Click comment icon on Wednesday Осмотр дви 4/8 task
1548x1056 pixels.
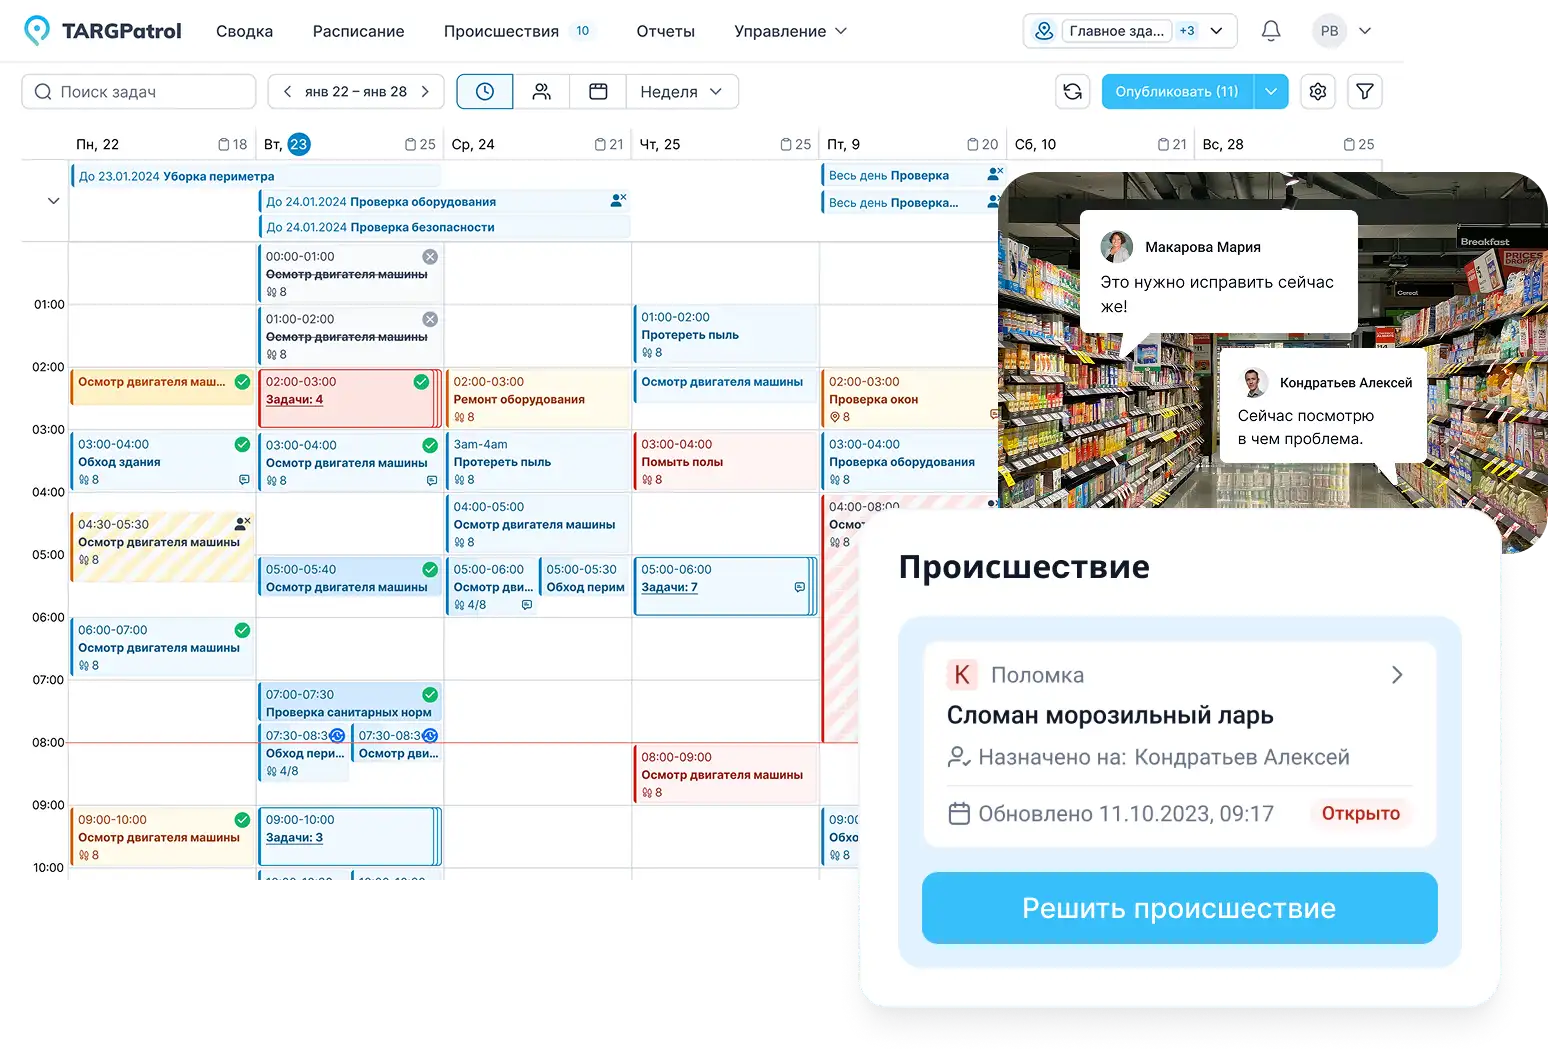point(527,605)
